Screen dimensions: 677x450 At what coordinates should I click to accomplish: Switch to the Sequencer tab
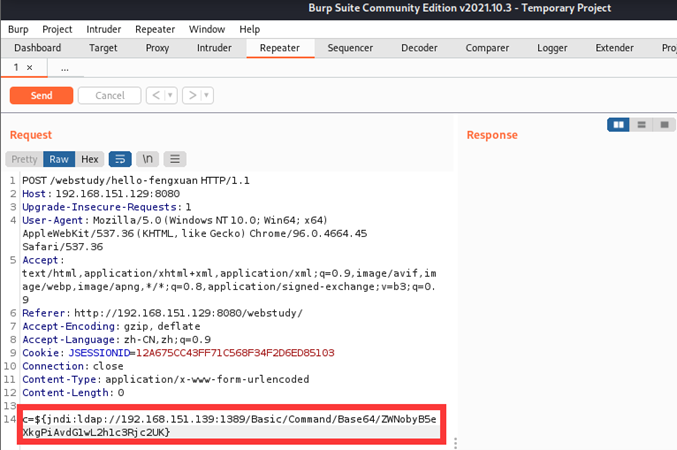point(350,48)
